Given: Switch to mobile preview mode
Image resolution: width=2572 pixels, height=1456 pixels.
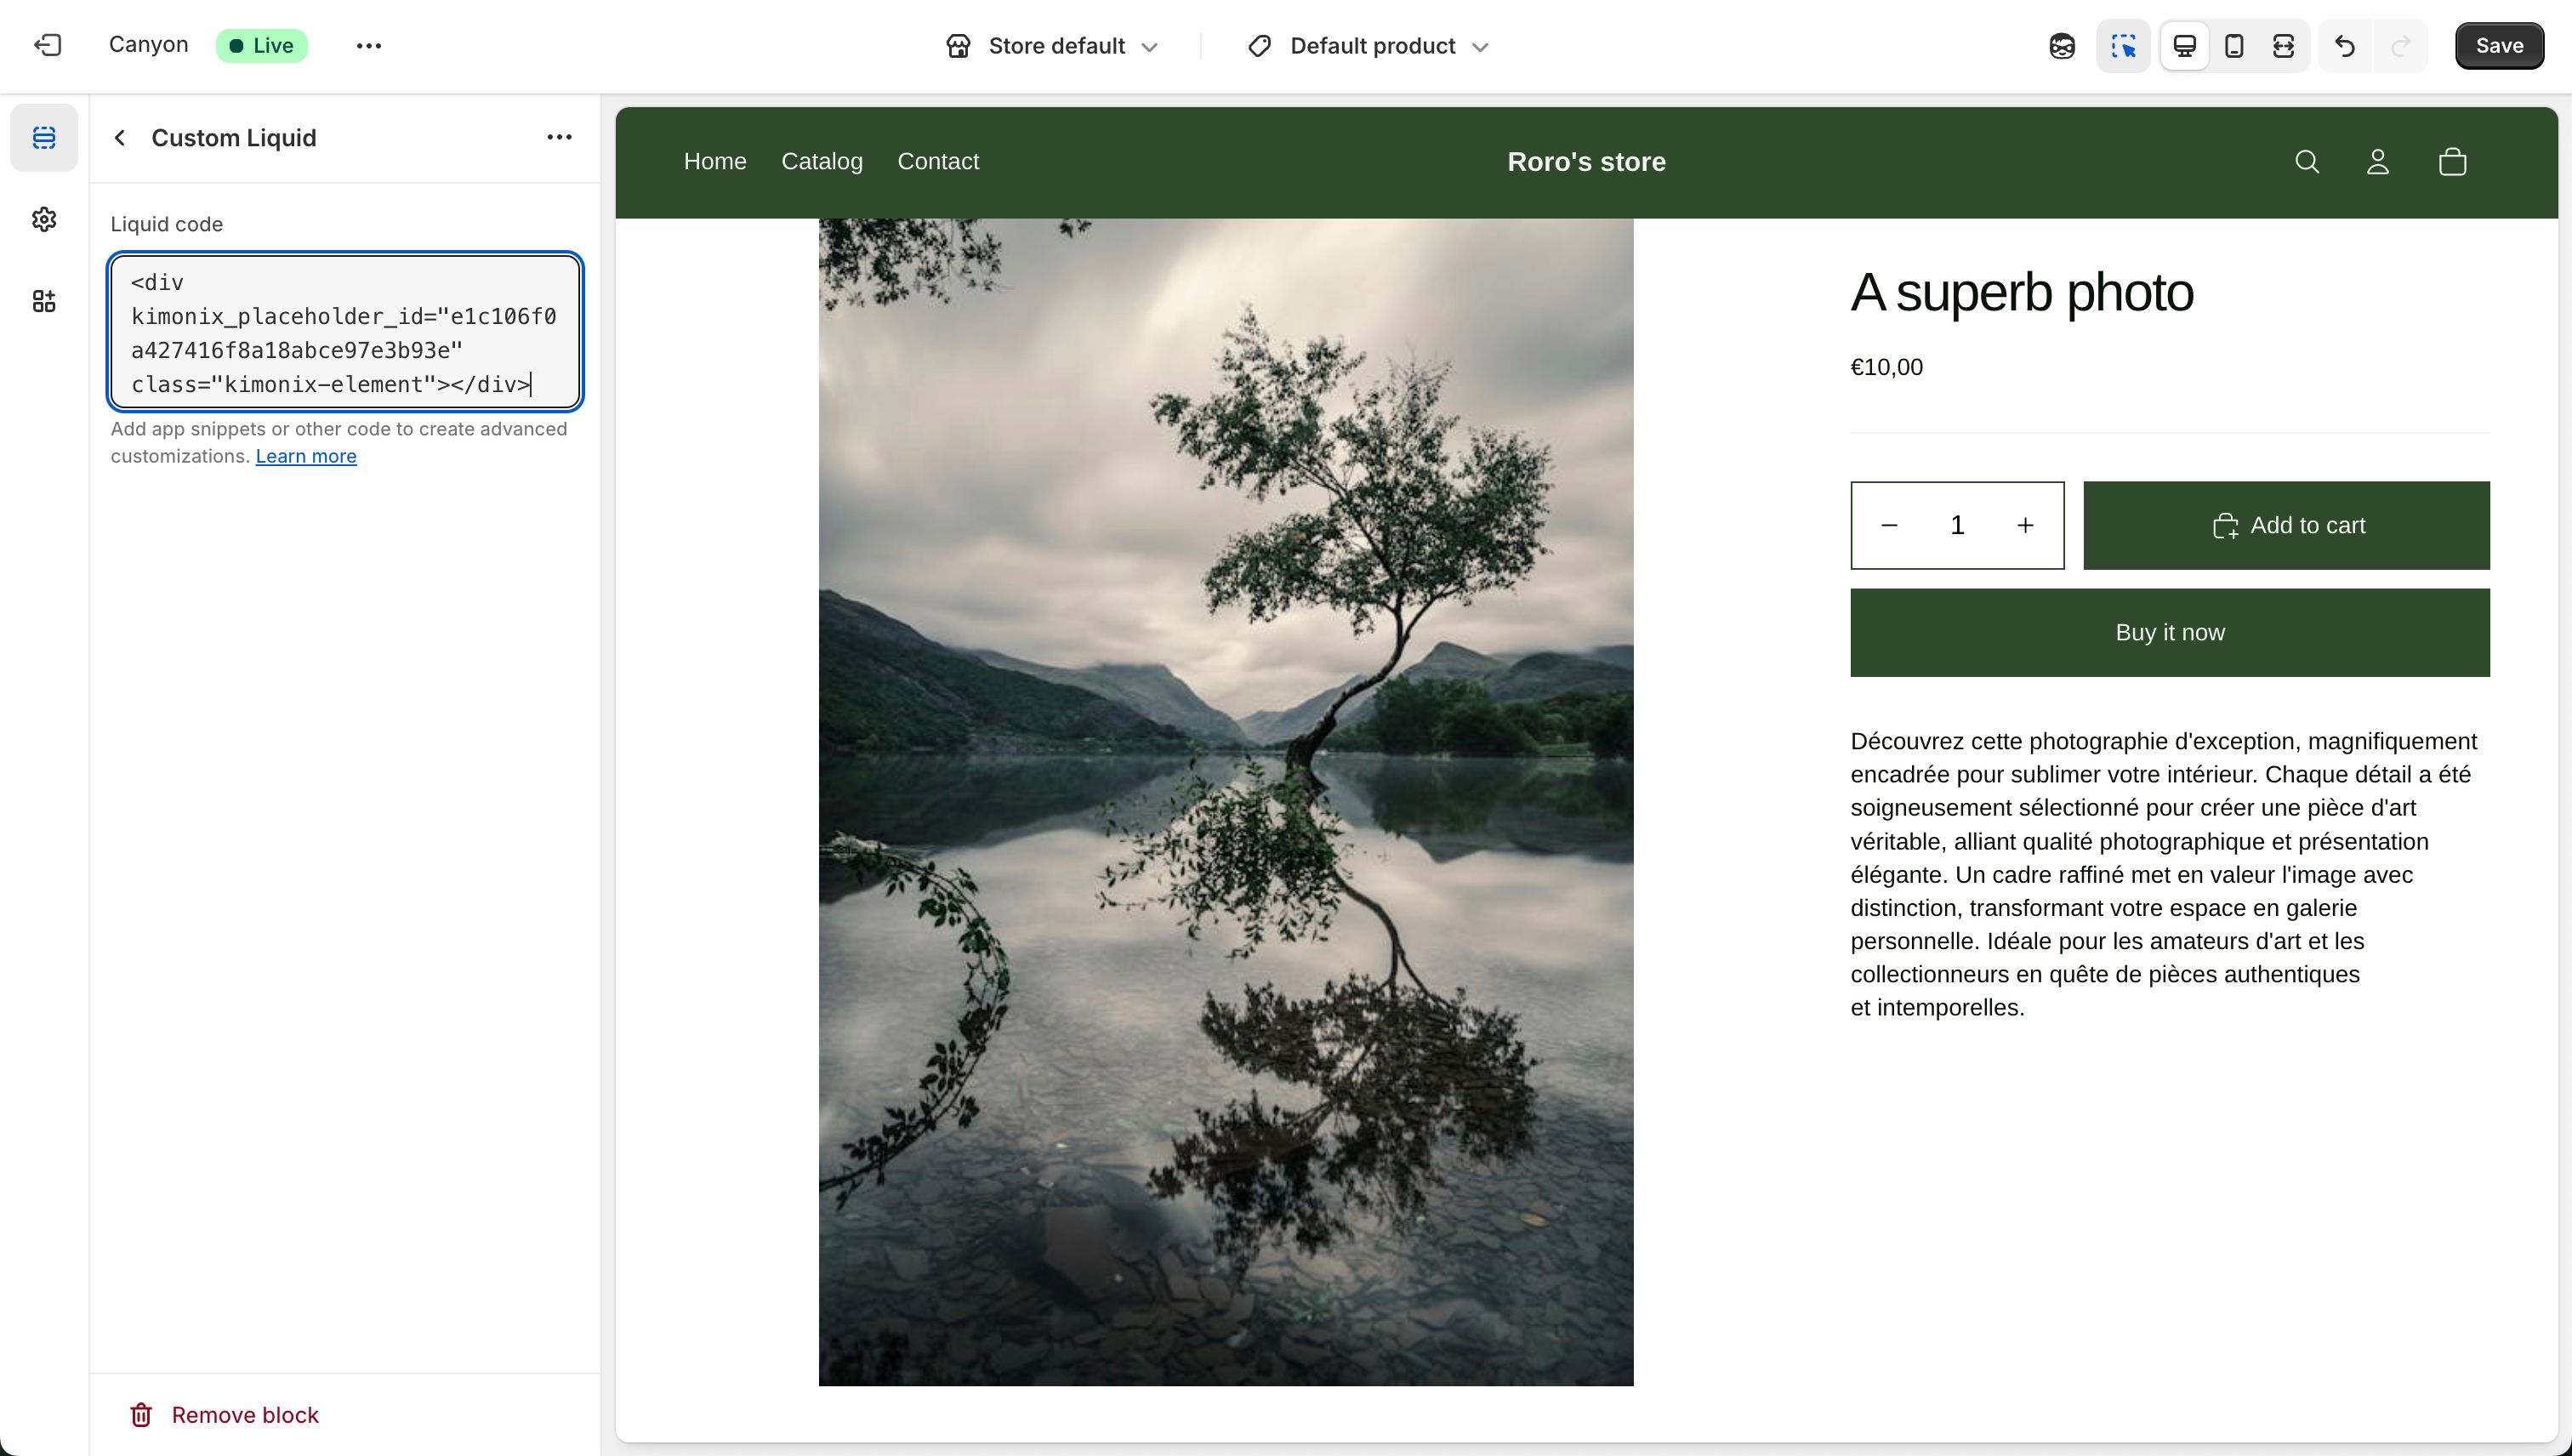Looking at the screenshot, I should 2233,45.
